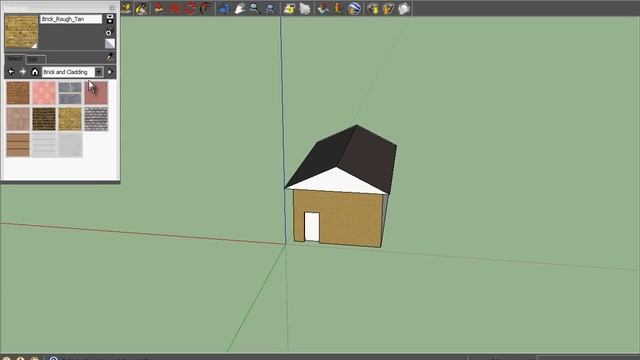Viewport: 640px width, 360px height.
Task: Expand the material library dropdown arrow
Action: pyautogui.click(x=99, y=72)
